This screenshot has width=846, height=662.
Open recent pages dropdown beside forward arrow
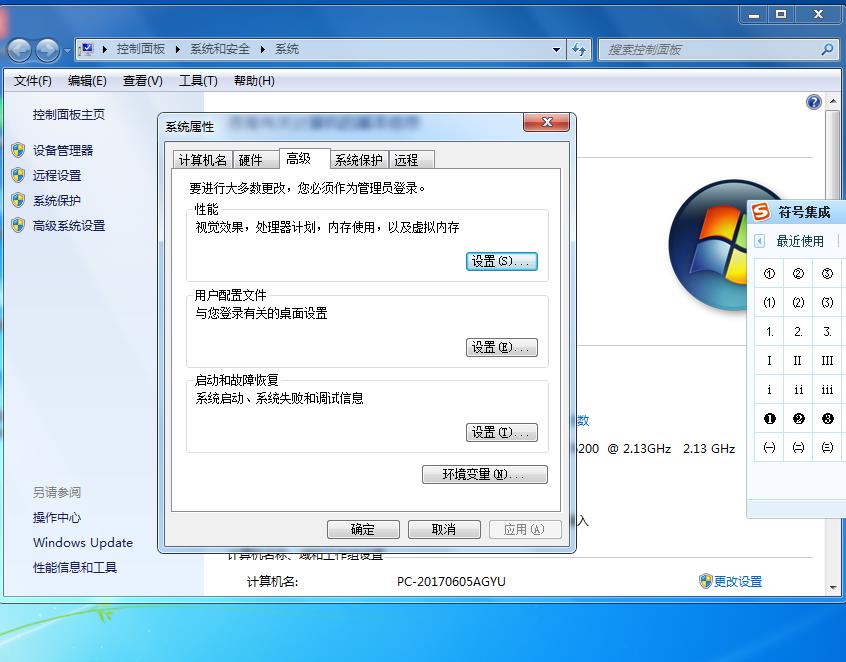(66, 51)
